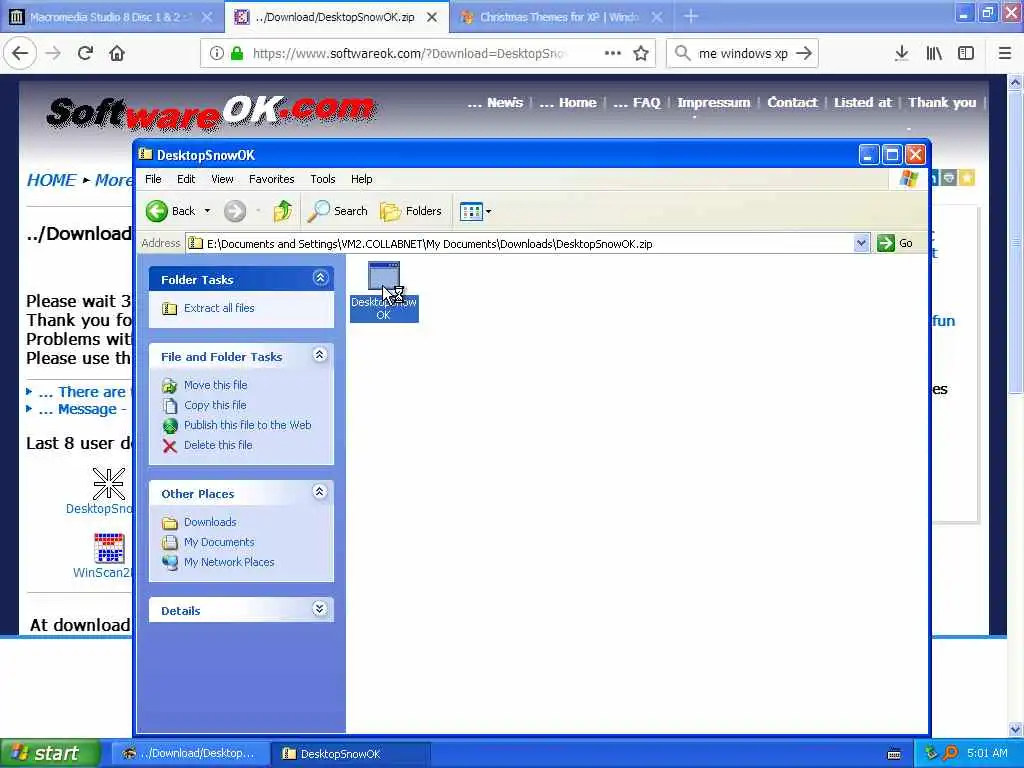Choose Move this file task
The image size is (1024, 768).
(x=216, y=385)
